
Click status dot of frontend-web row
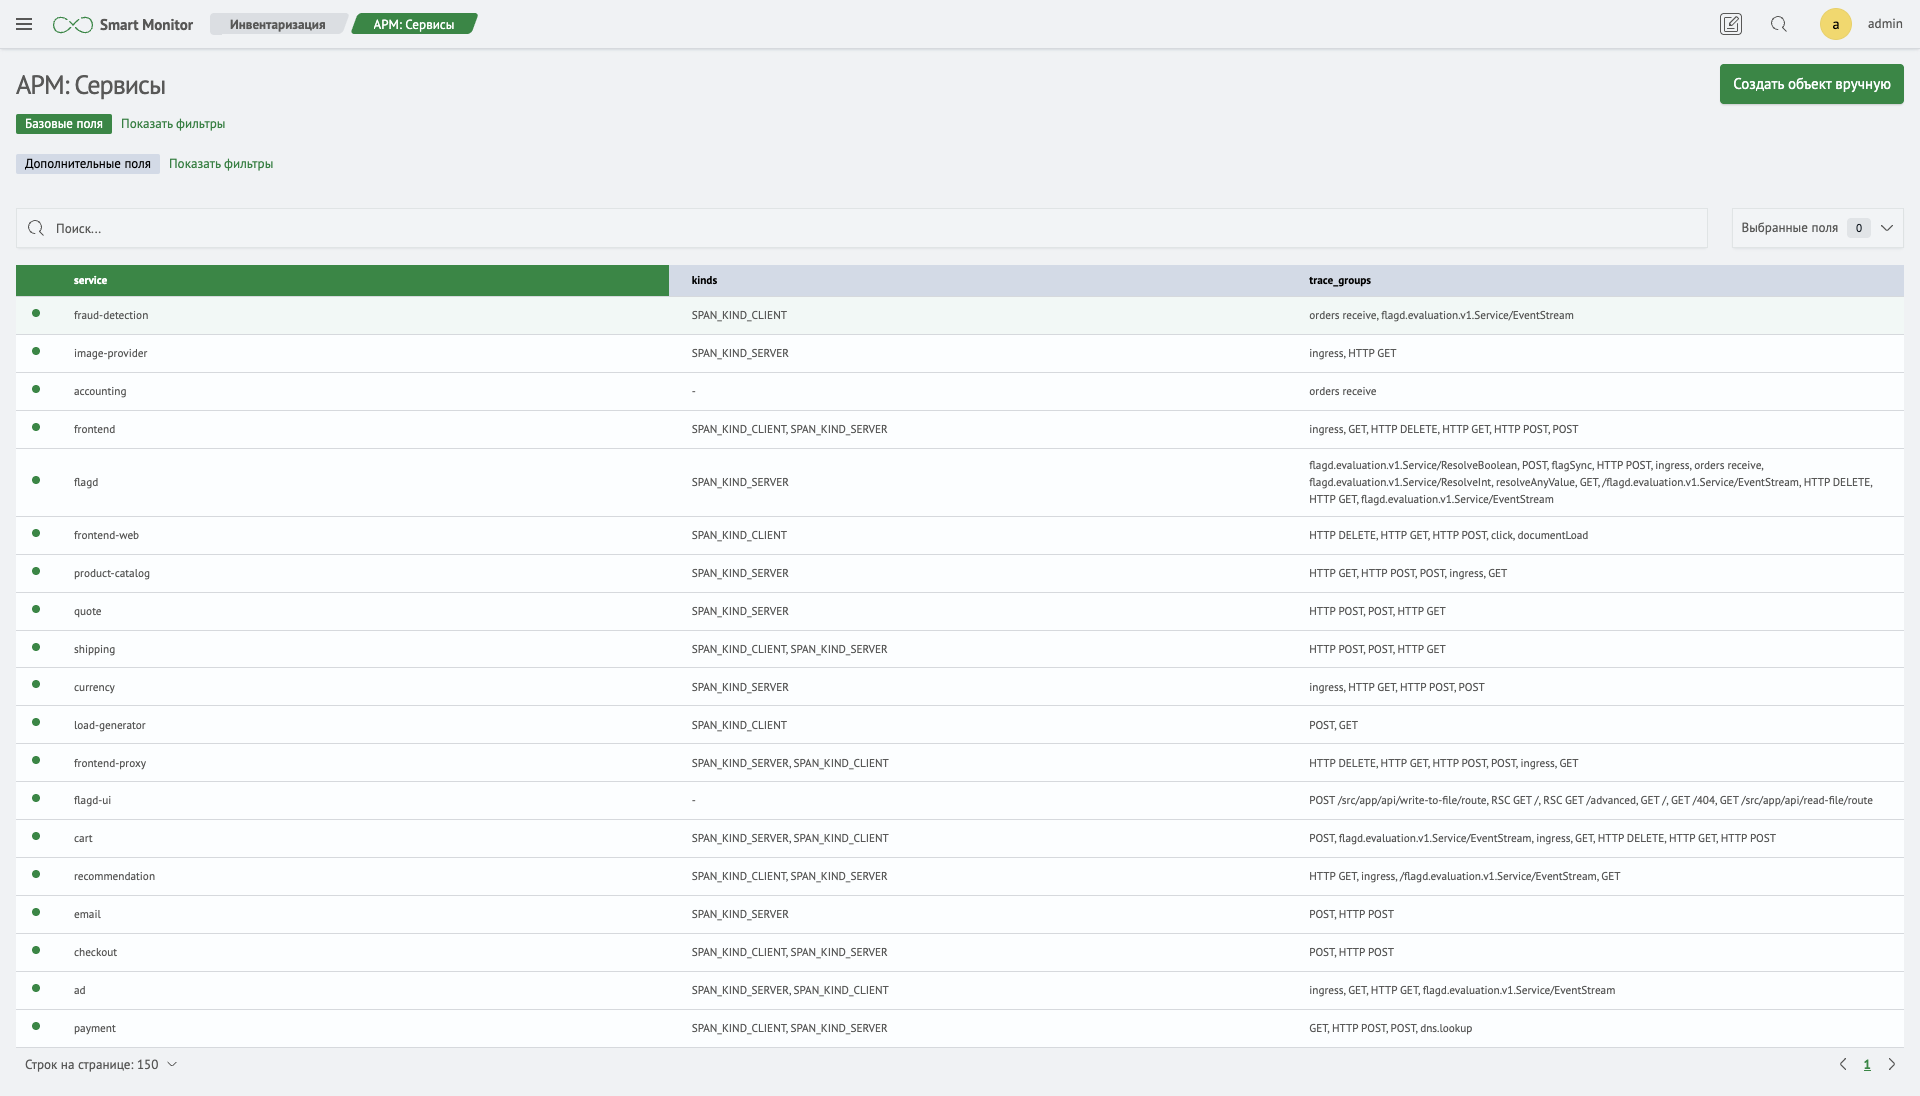(x=36, y=533)
